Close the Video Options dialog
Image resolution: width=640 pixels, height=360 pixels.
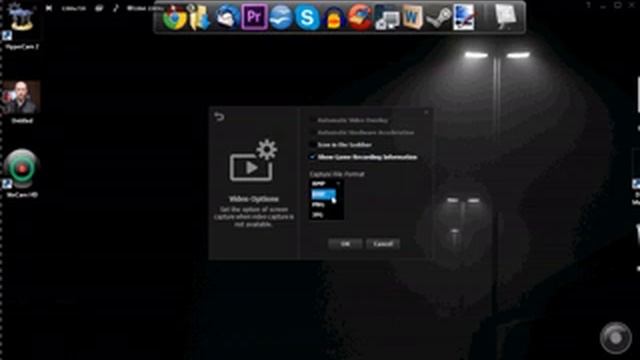tap(426, 112)
